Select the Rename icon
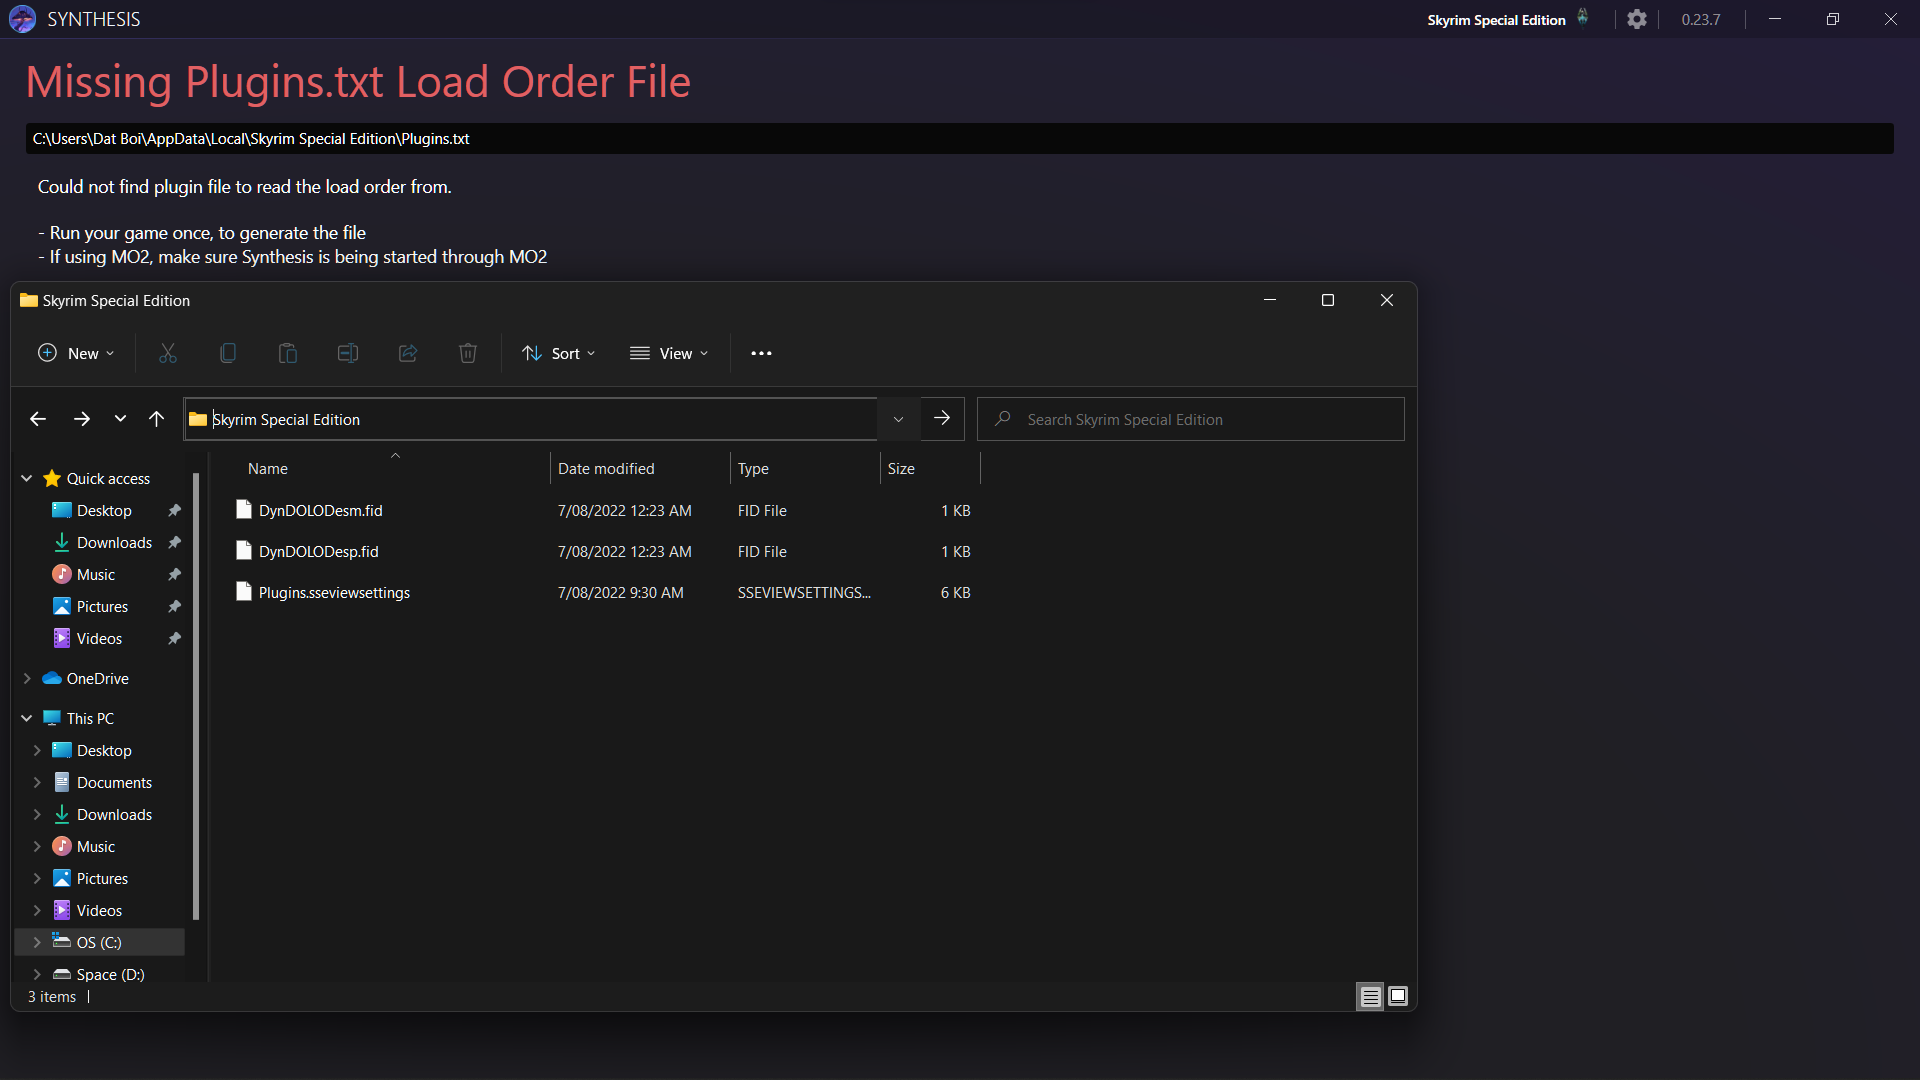 point(347,353)
